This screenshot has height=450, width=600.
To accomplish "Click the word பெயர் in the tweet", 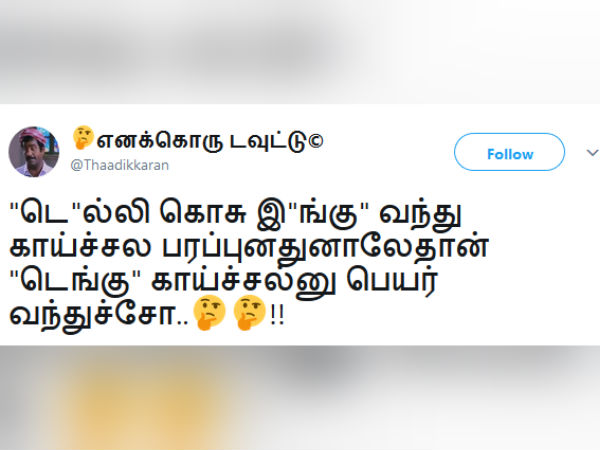I will click(x=392, y=282).
